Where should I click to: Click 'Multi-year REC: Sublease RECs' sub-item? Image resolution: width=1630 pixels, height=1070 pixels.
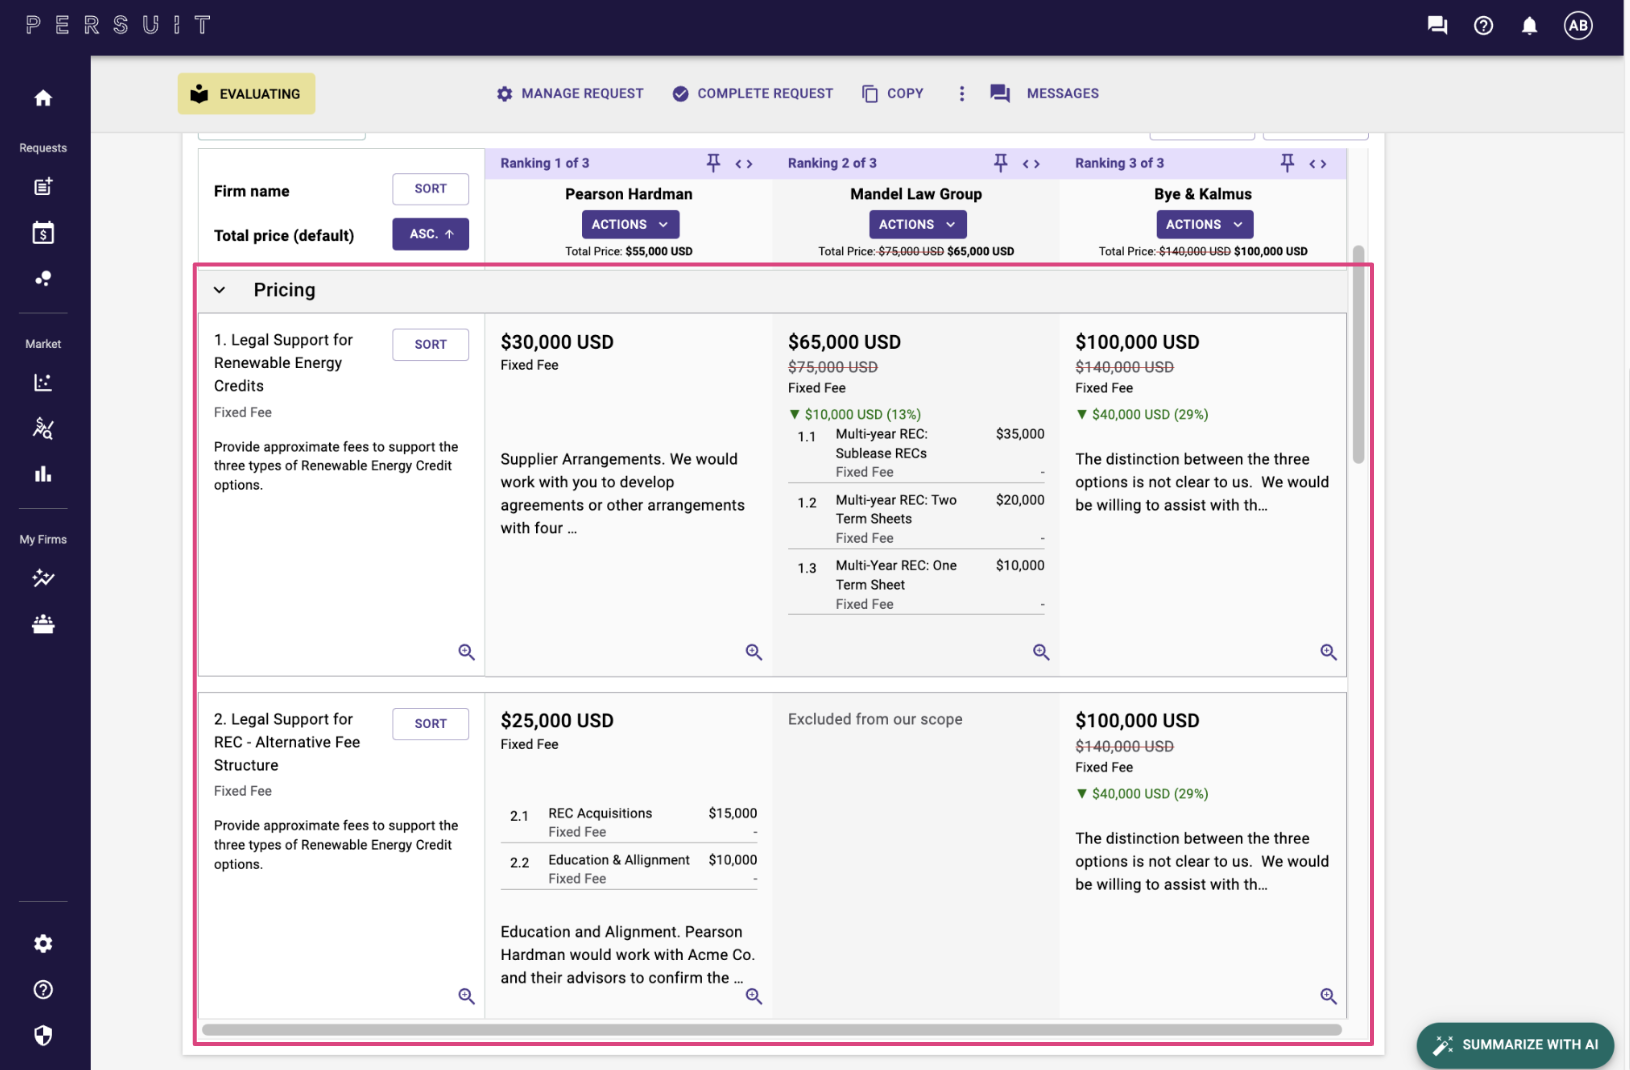click(x=916, y=453)
